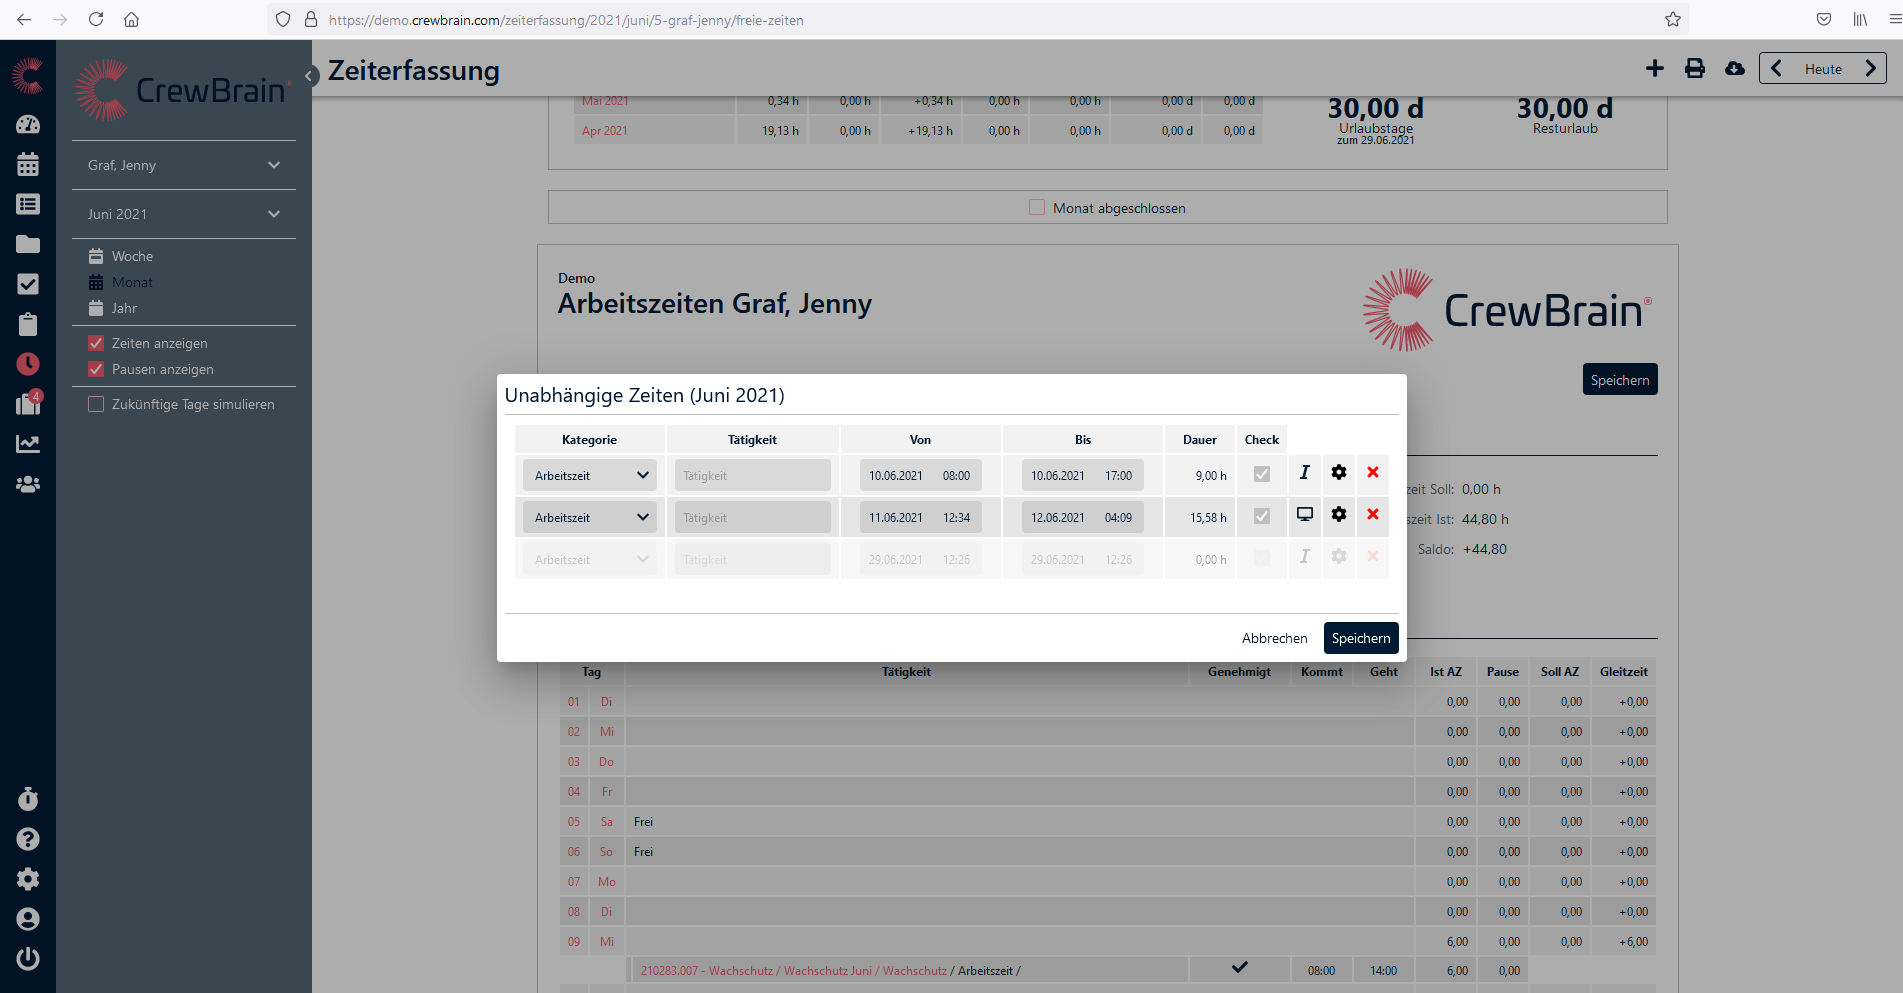Open settings gear for the 10.06.2021 entry
The image size is (1903, 993).
(1338, 473)
